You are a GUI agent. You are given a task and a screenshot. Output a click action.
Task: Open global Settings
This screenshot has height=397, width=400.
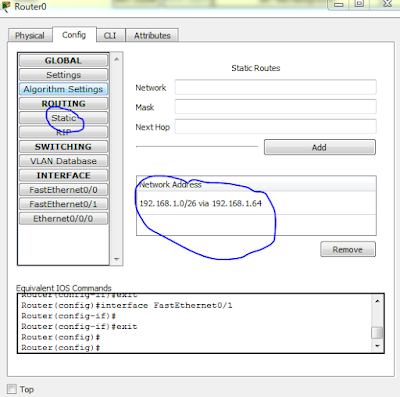click(x=63, y=75)
